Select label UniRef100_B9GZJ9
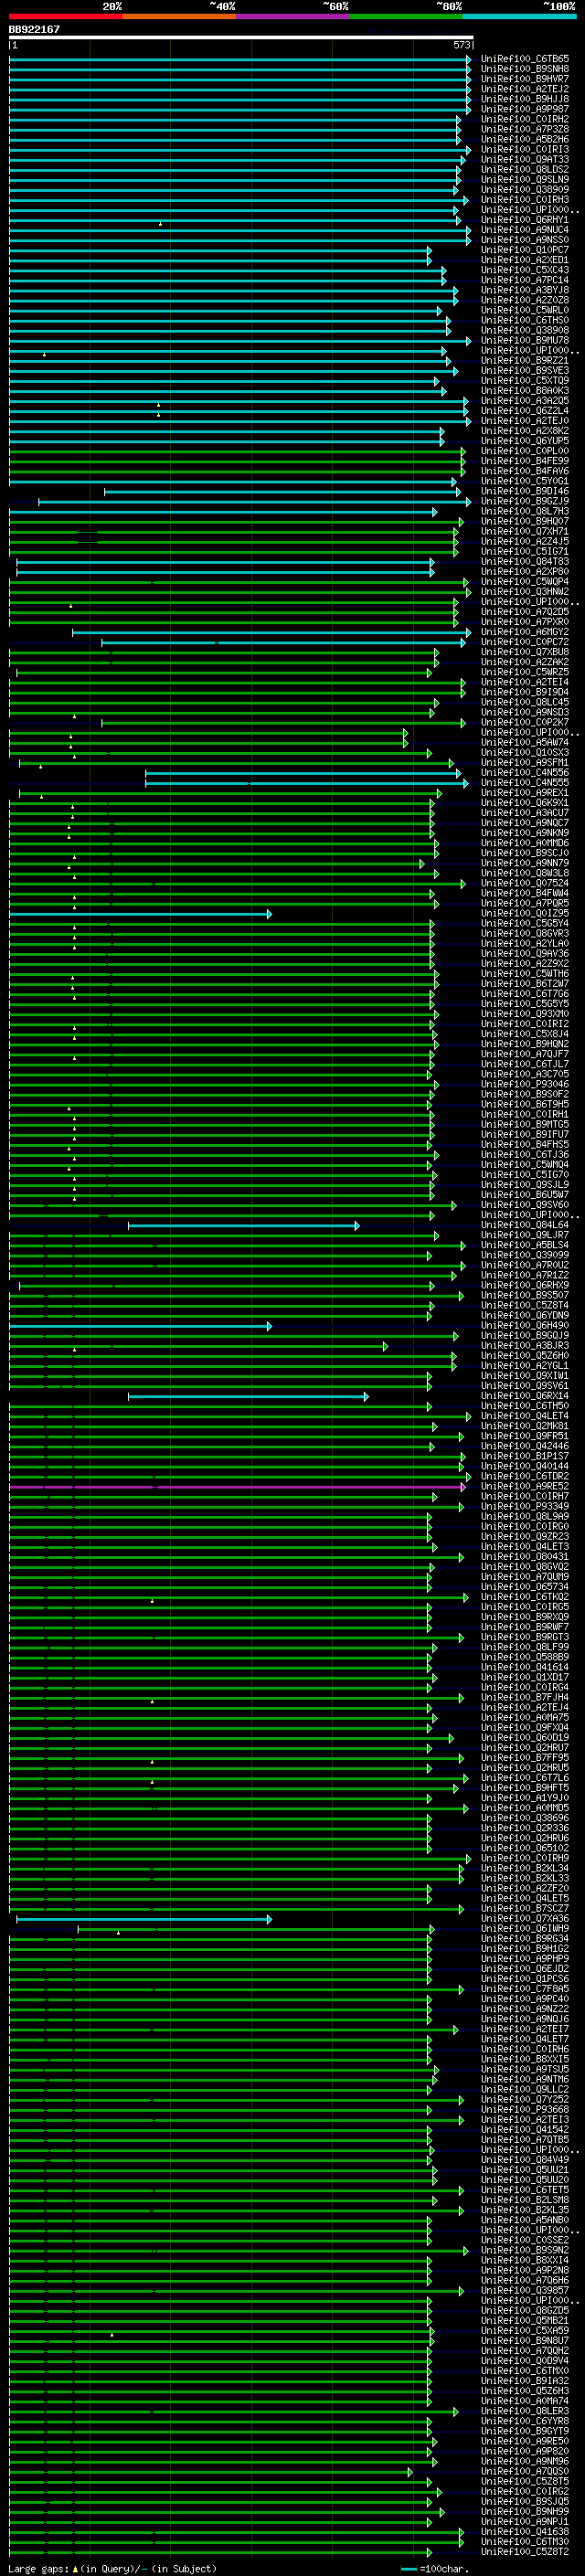585x2576 pixels. pos(525,501)
